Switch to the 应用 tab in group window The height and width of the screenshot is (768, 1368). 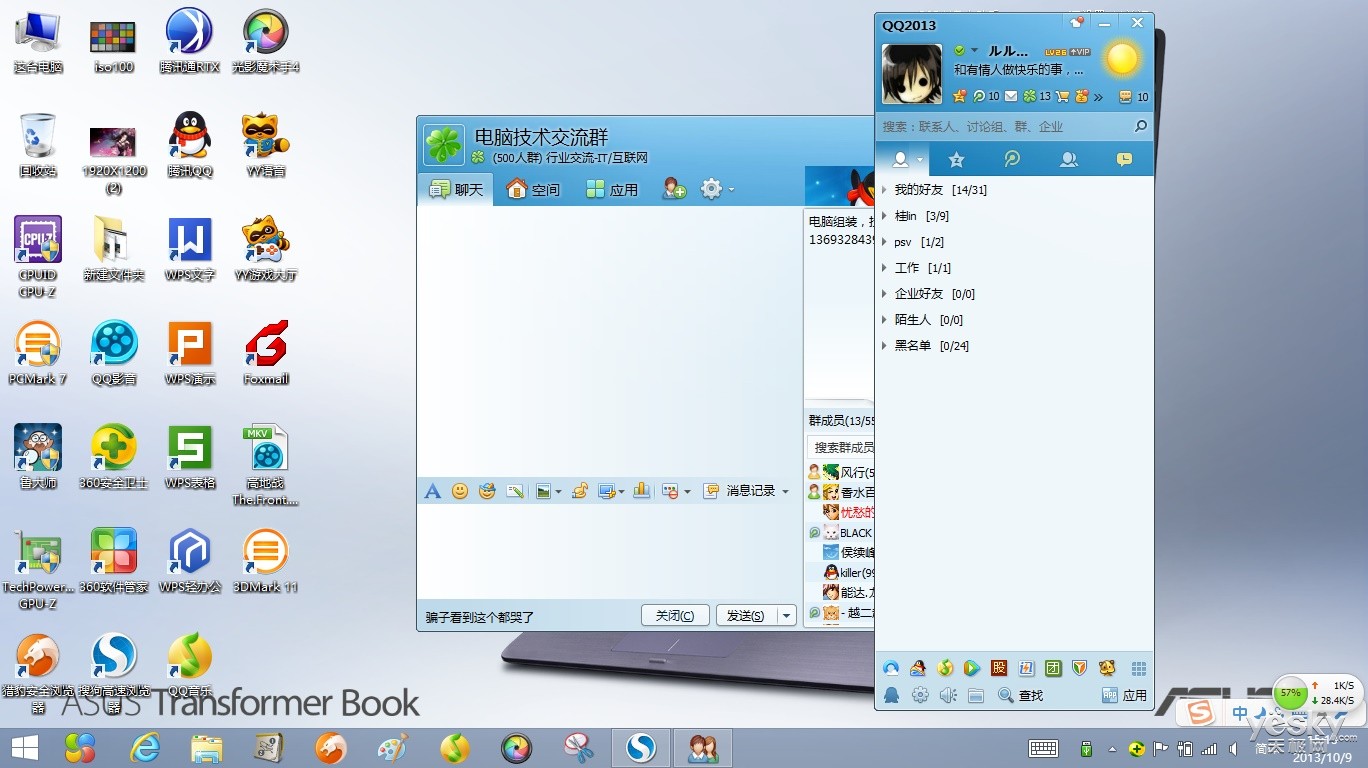pyautogui.click(x=612, y=189)
